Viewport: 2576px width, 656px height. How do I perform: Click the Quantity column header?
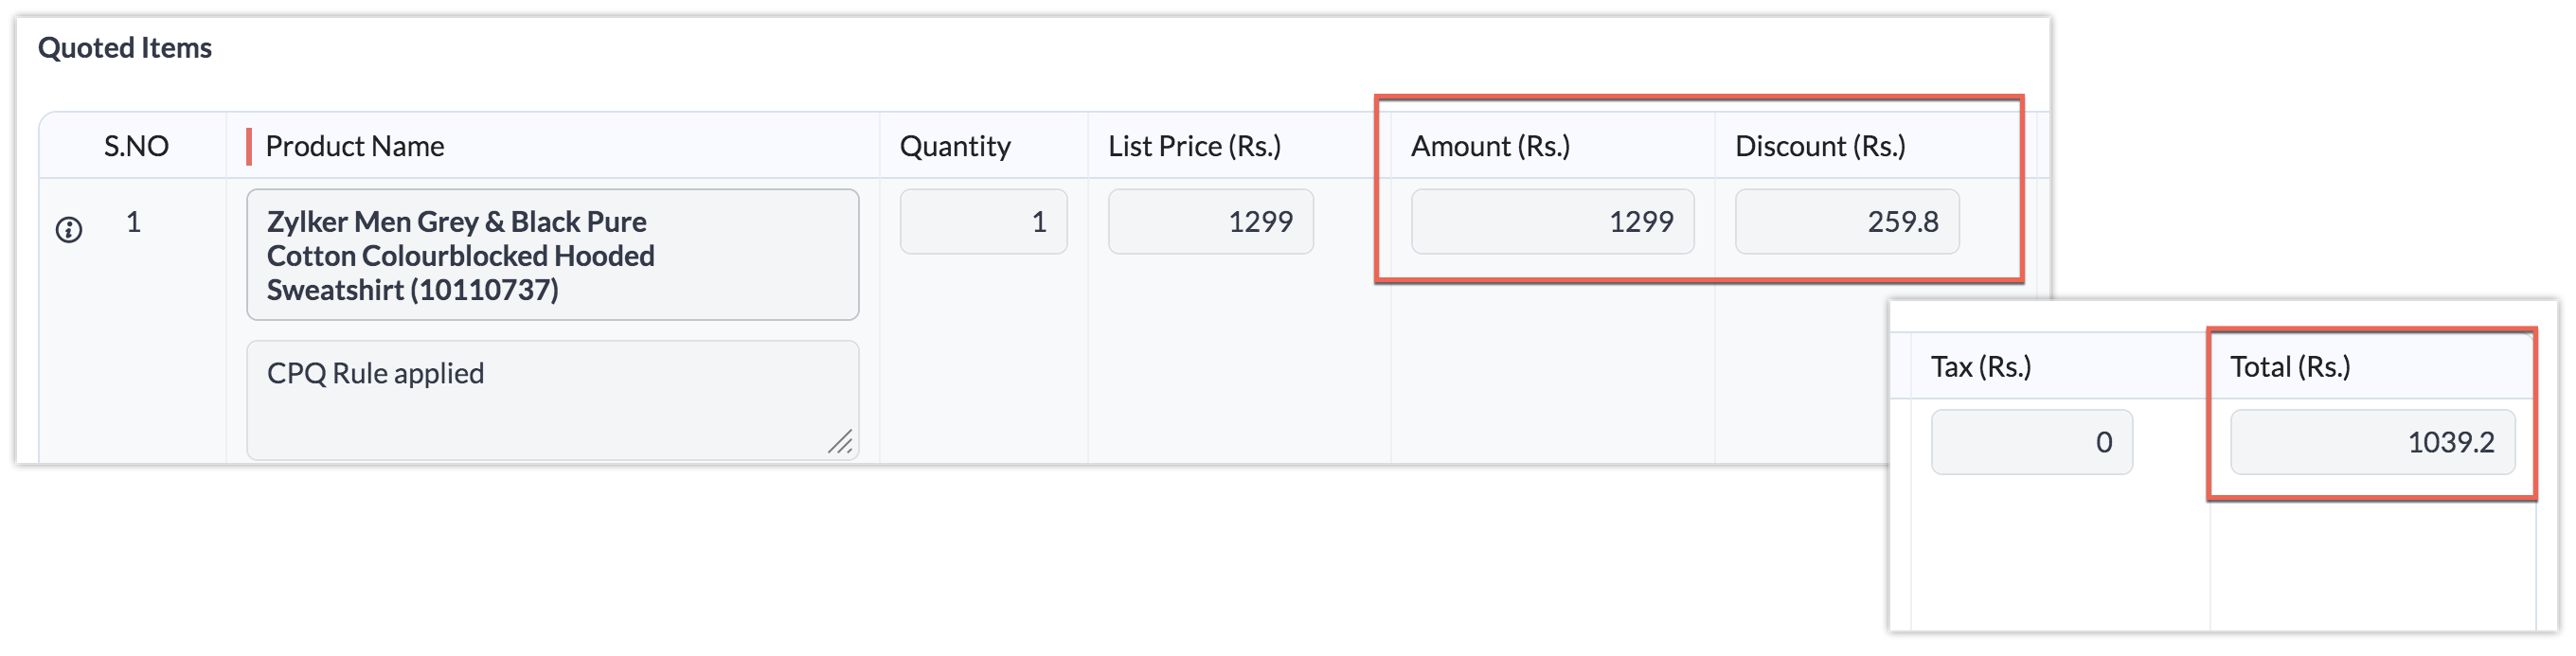click(x=955, y=146)
